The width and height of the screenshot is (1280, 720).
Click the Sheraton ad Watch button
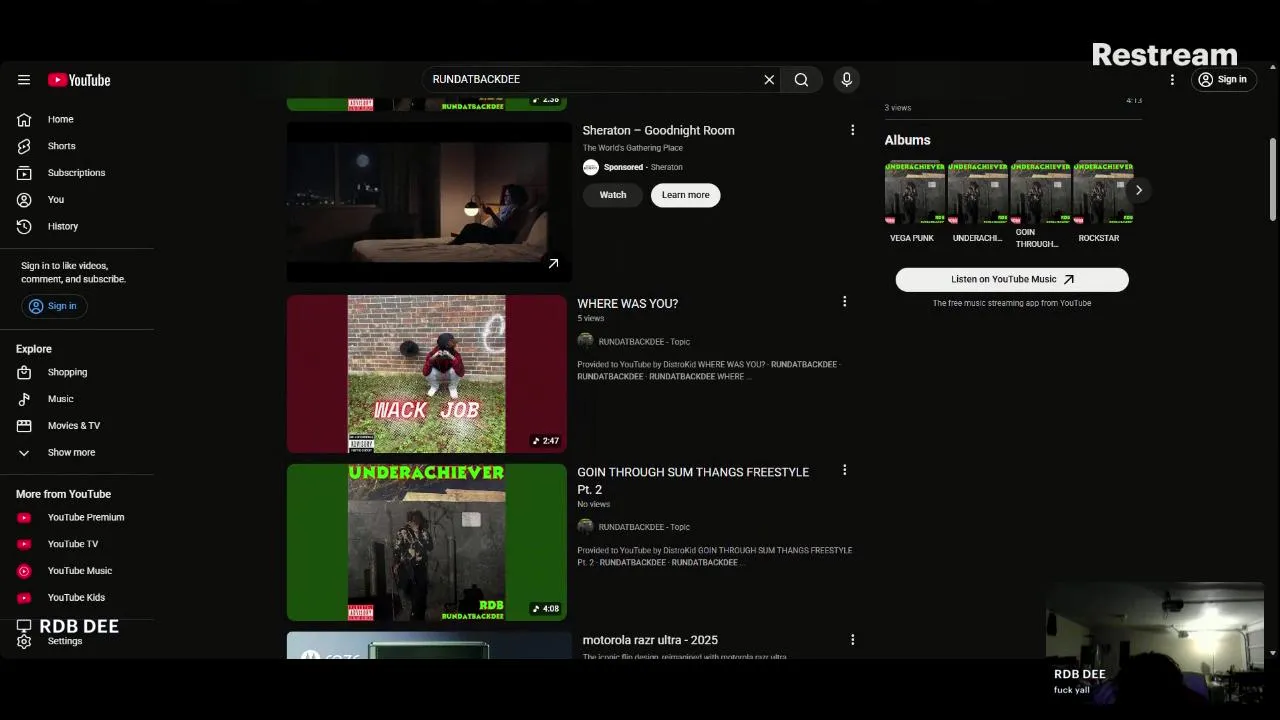tap(613, 195)
